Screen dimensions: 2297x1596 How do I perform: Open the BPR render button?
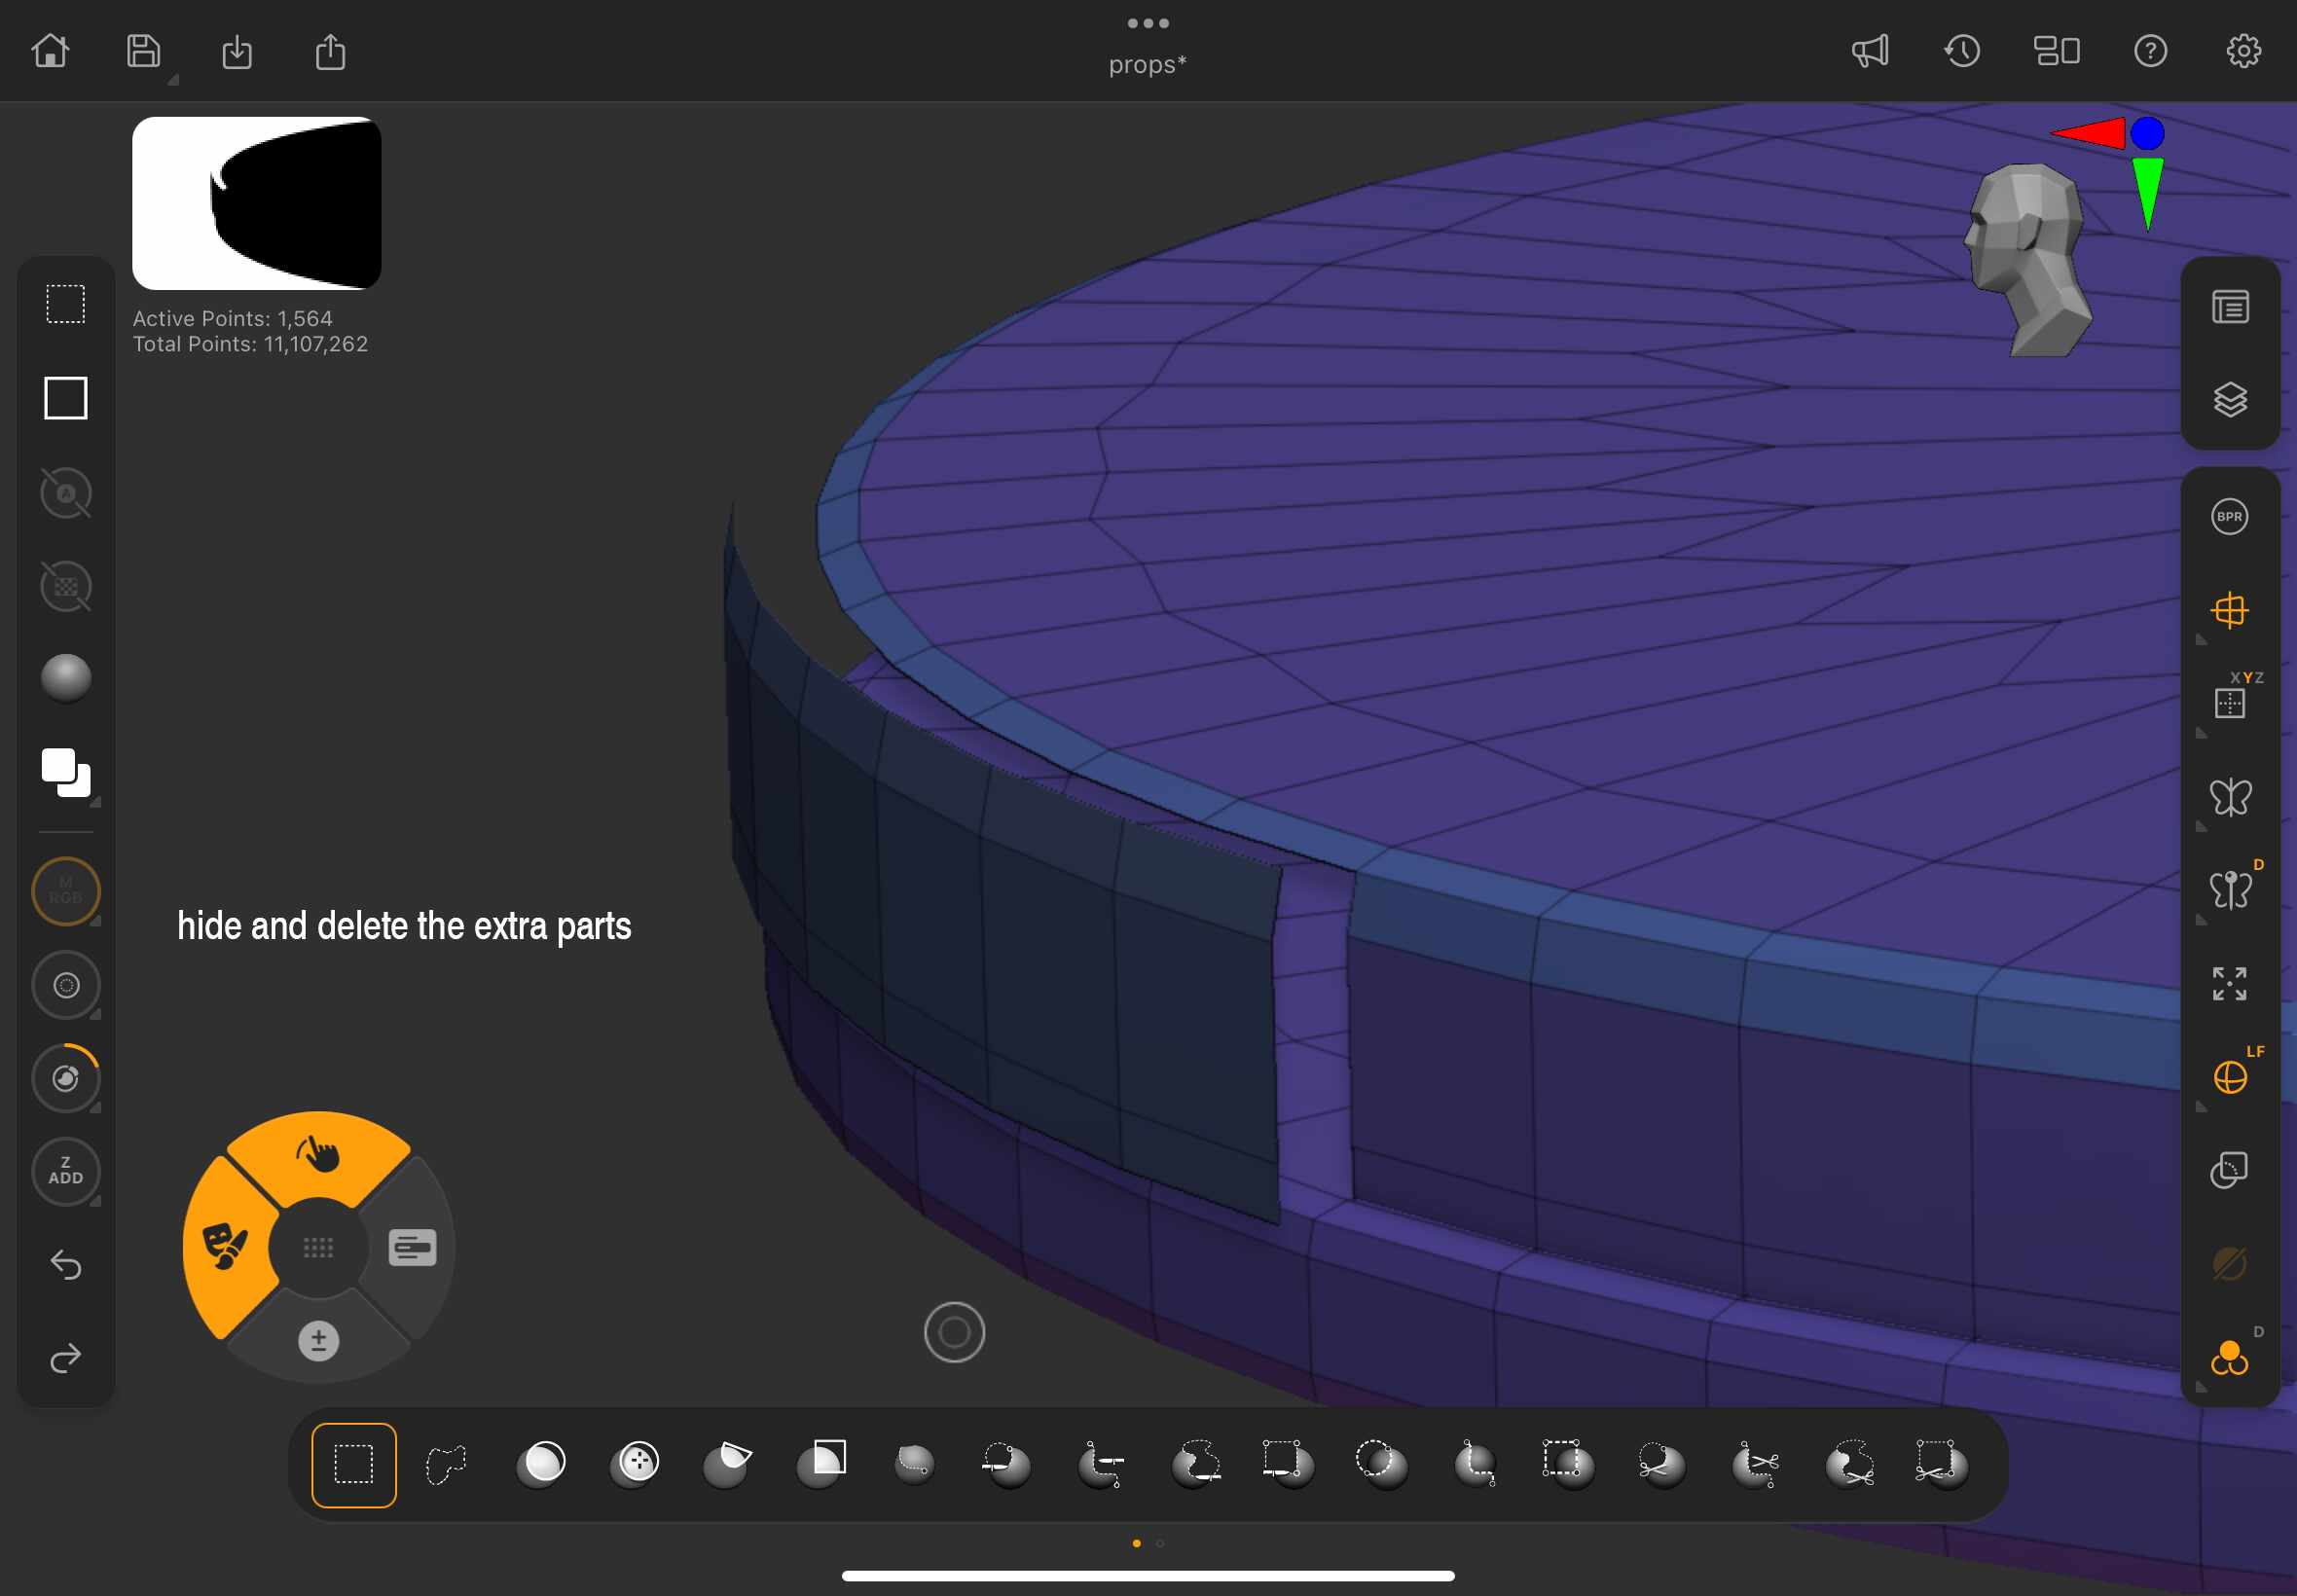click(2229, 517)
